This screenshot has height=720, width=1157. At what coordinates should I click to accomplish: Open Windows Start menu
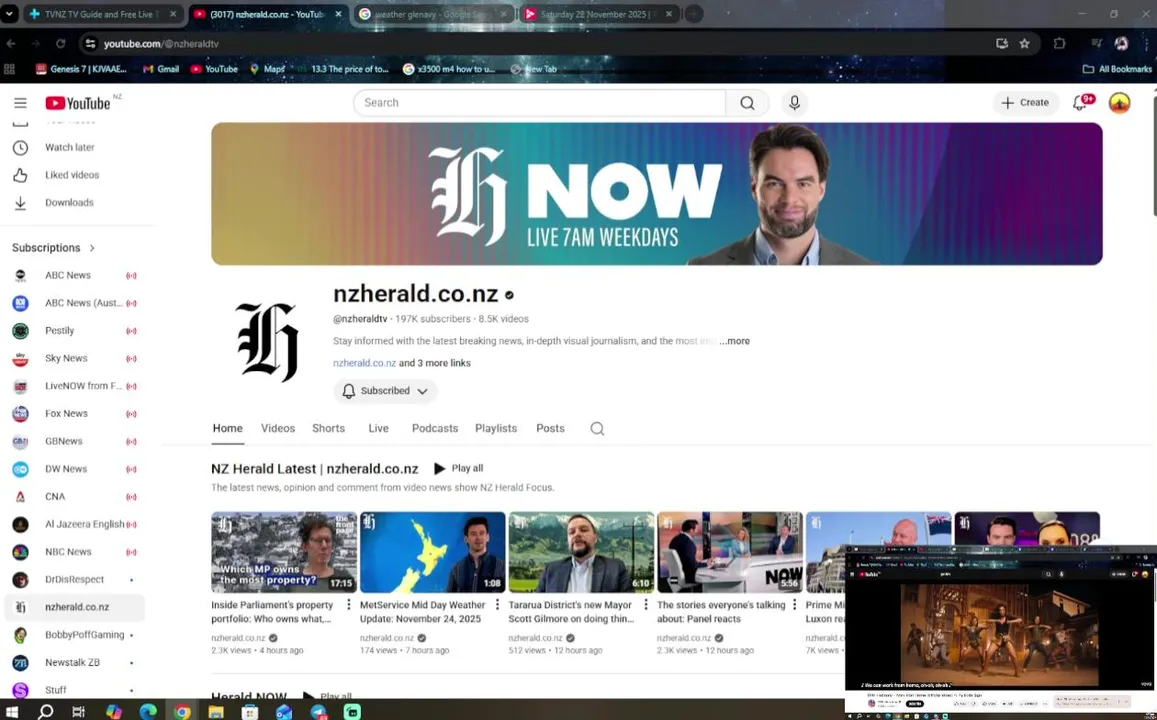click(x=12, y=712)
